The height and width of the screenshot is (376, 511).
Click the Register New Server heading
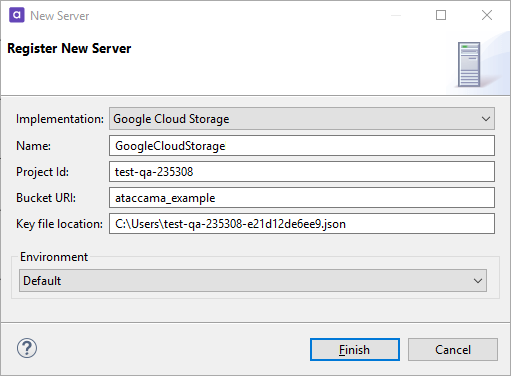[x=69, y=48]
